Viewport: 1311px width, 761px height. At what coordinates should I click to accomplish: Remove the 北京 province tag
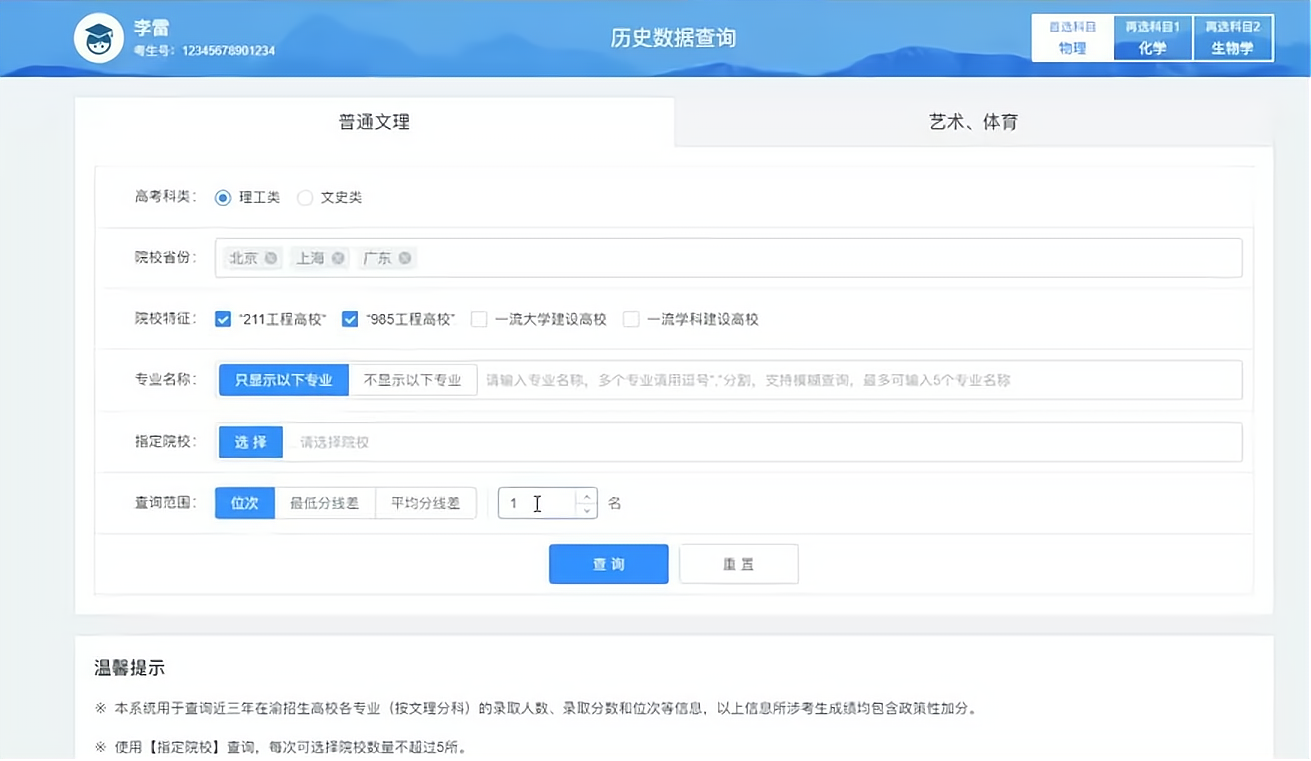pos(269,257)
